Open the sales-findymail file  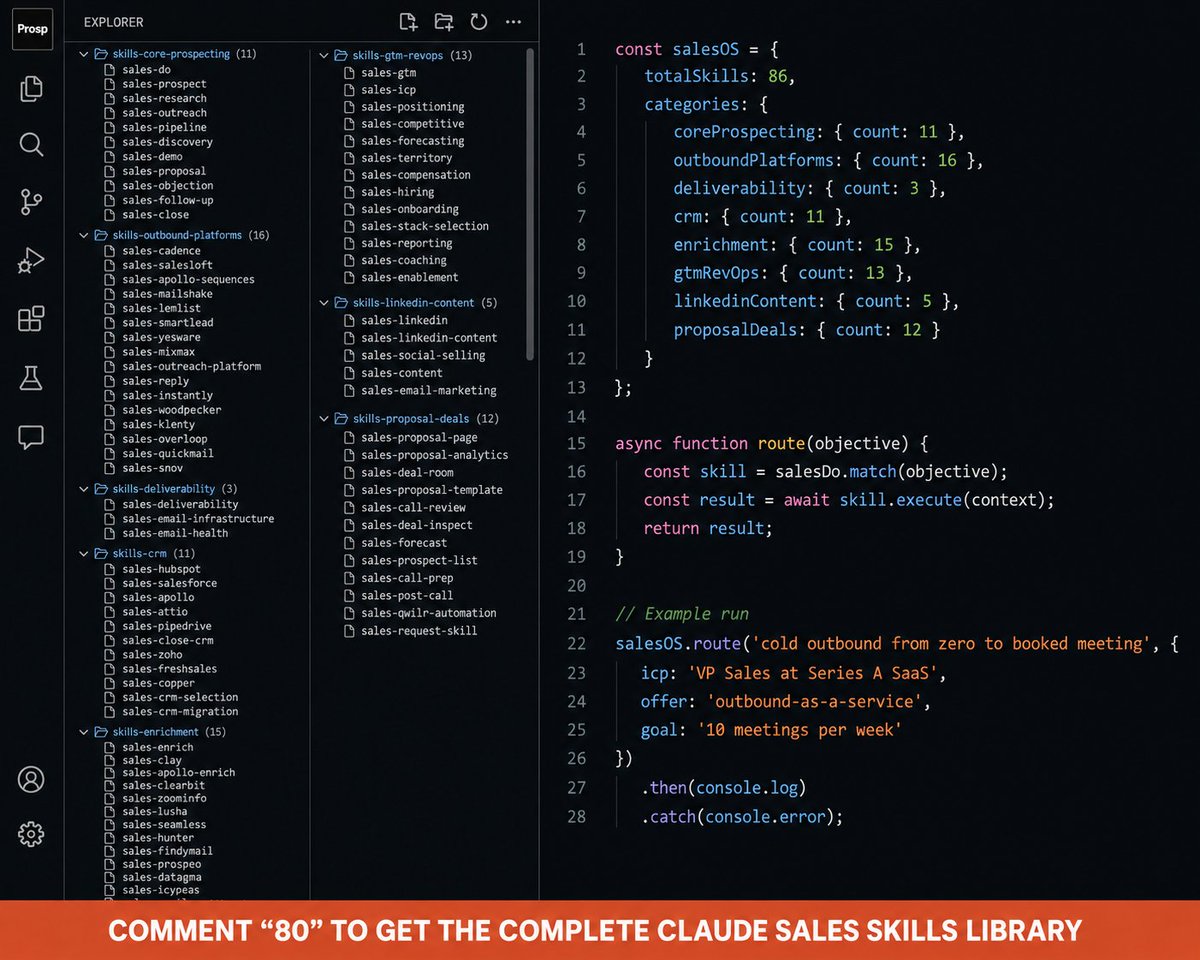pos(167,851)
